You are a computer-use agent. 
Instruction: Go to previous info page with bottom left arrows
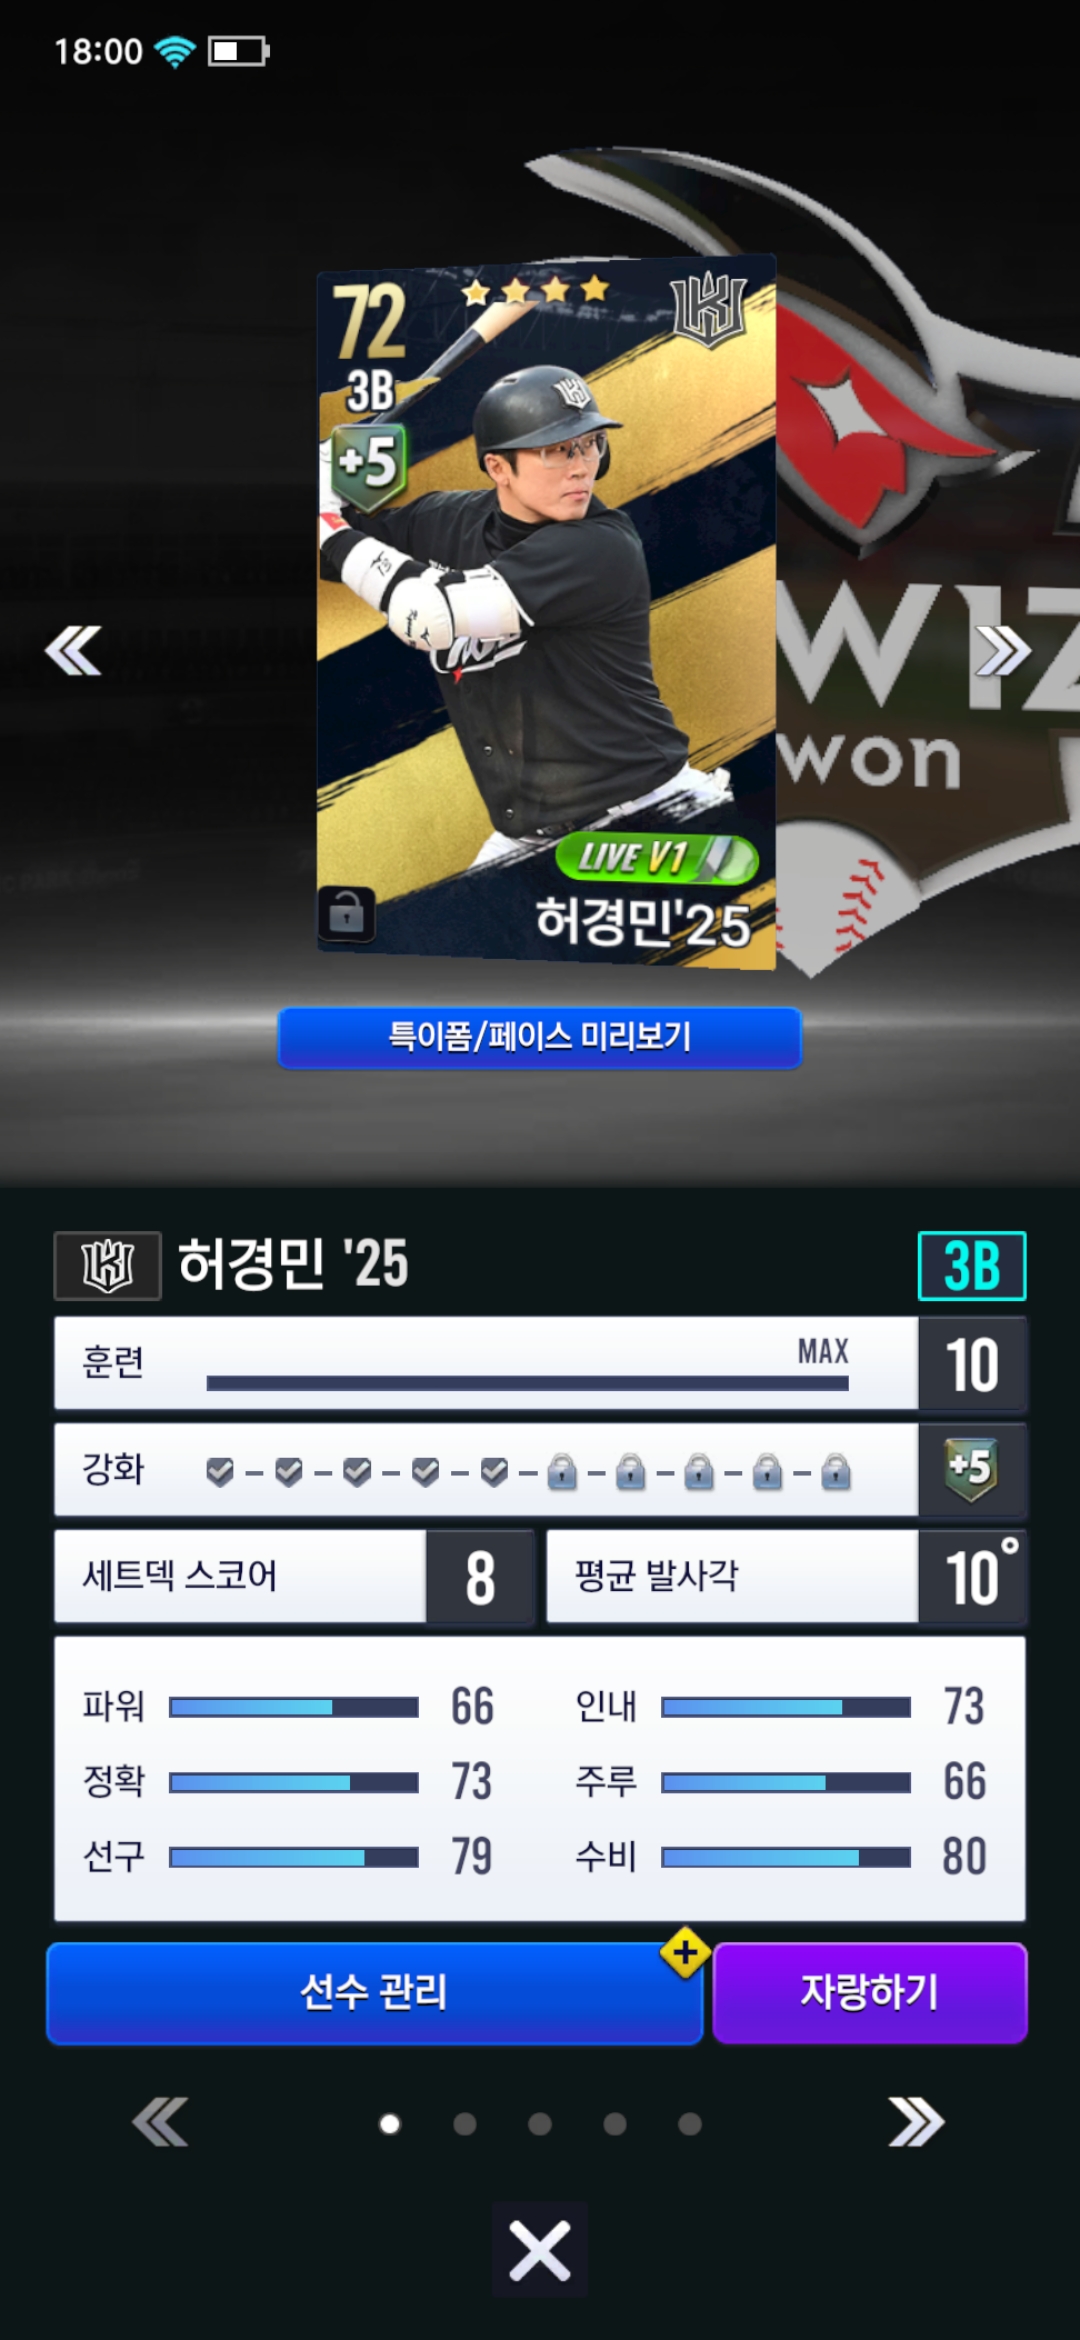coord(160,2122)
